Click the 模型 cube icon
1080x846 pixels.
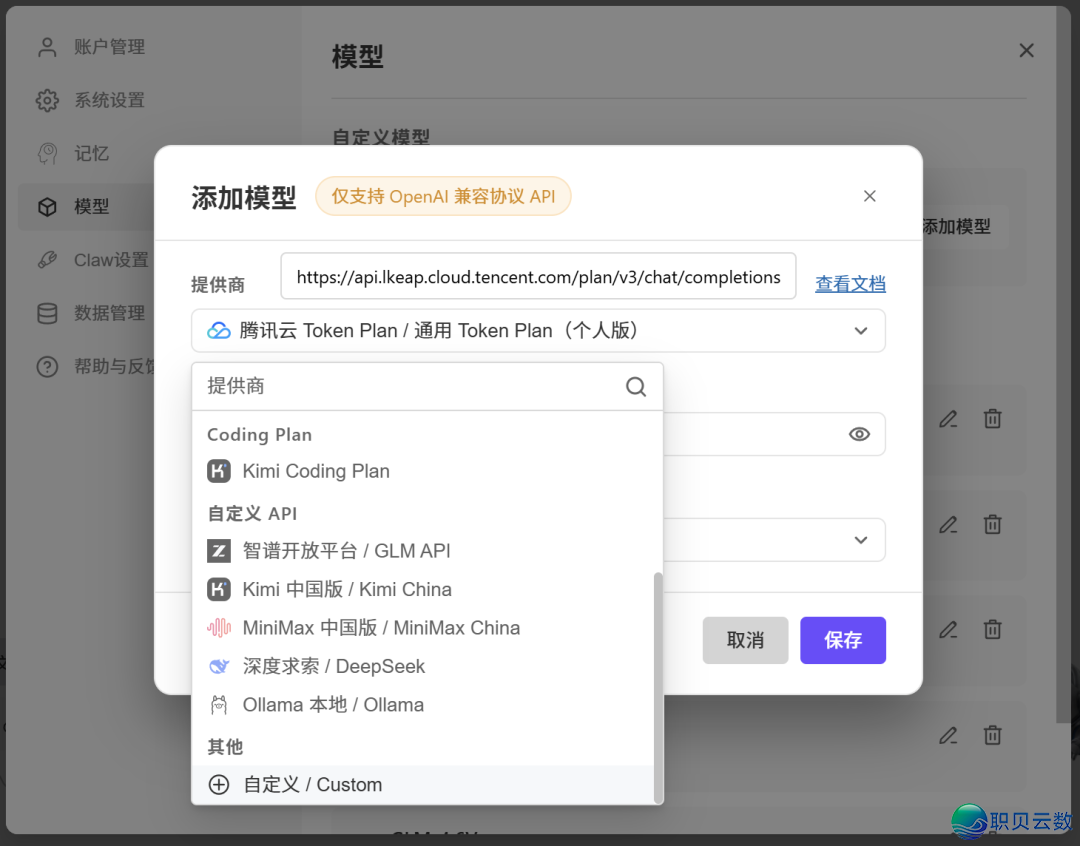point(47,207)
